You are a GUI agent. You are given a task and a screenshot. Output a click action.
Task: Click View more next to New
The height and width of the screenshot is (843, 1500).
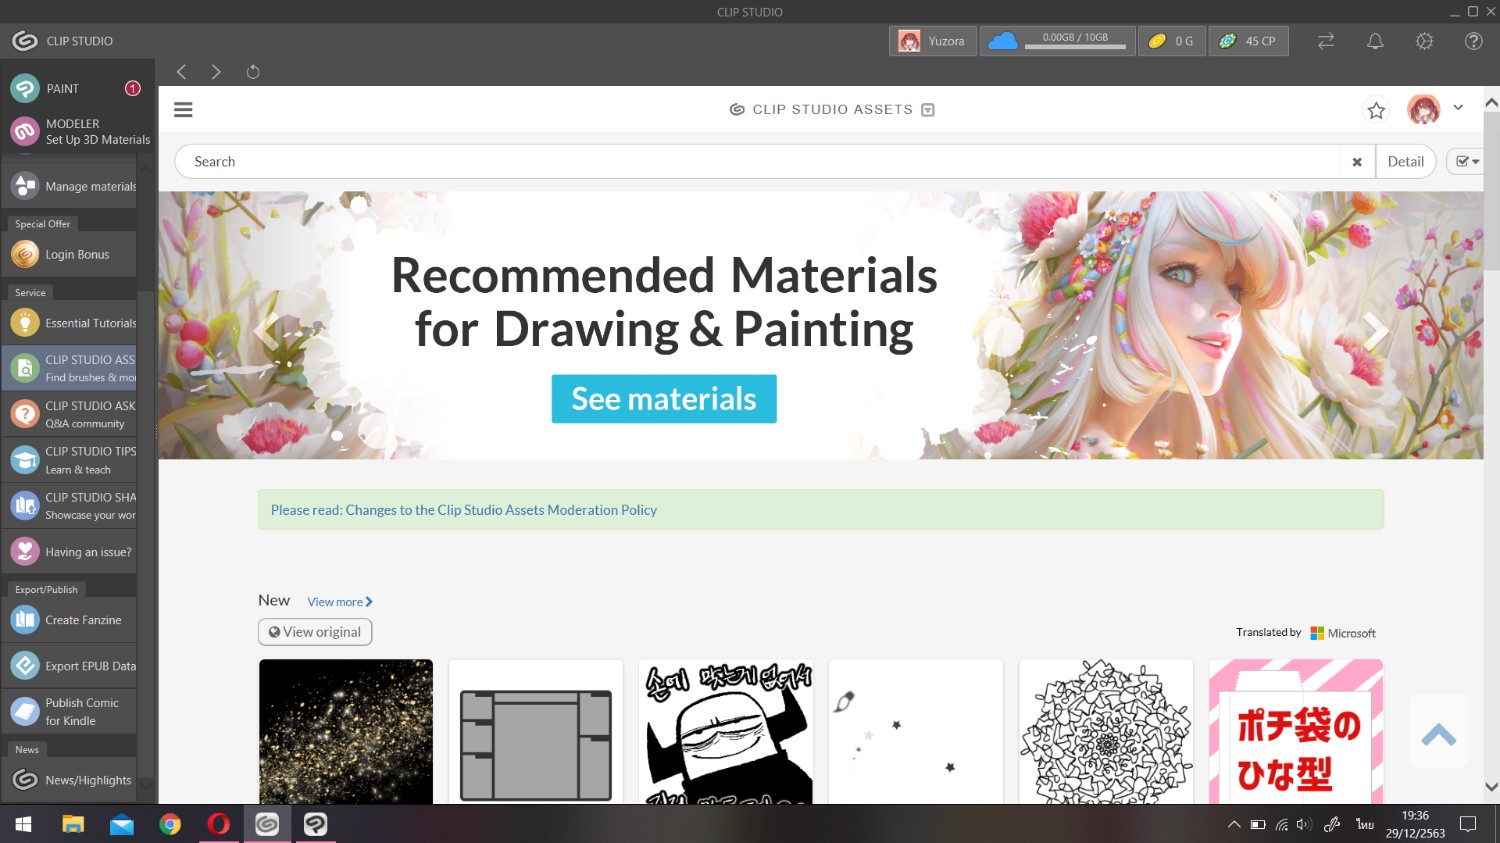pyautogui.click(x=340, y=602)
